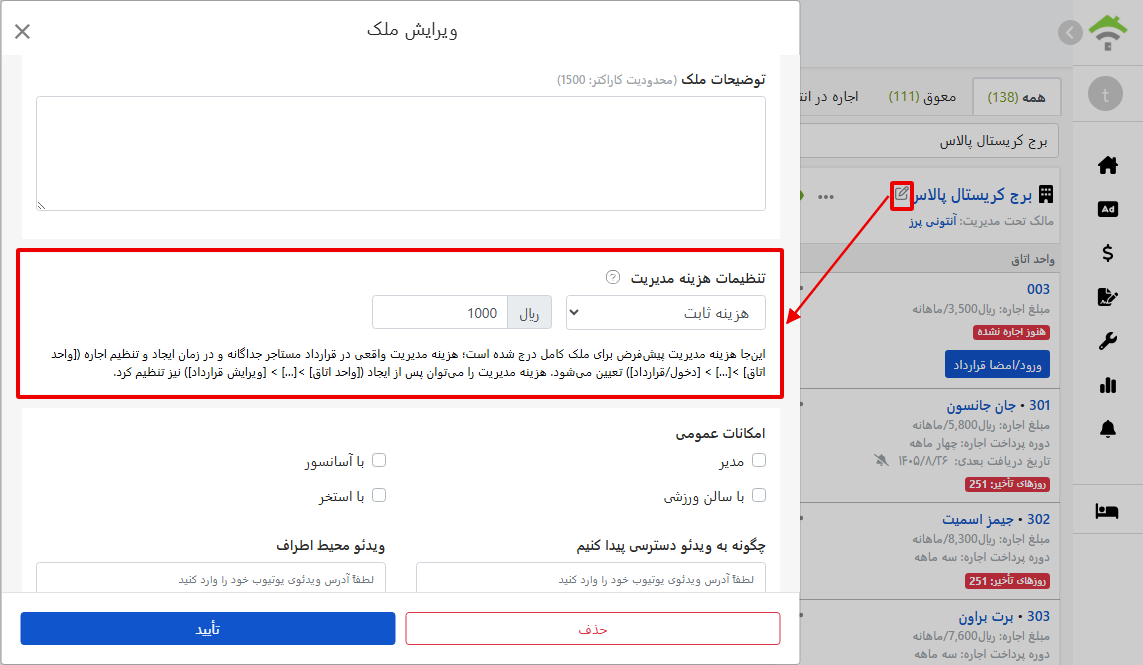Check the با آسانسور checkbox
The height and width of the screenshot is (665, 1143).
379,460
